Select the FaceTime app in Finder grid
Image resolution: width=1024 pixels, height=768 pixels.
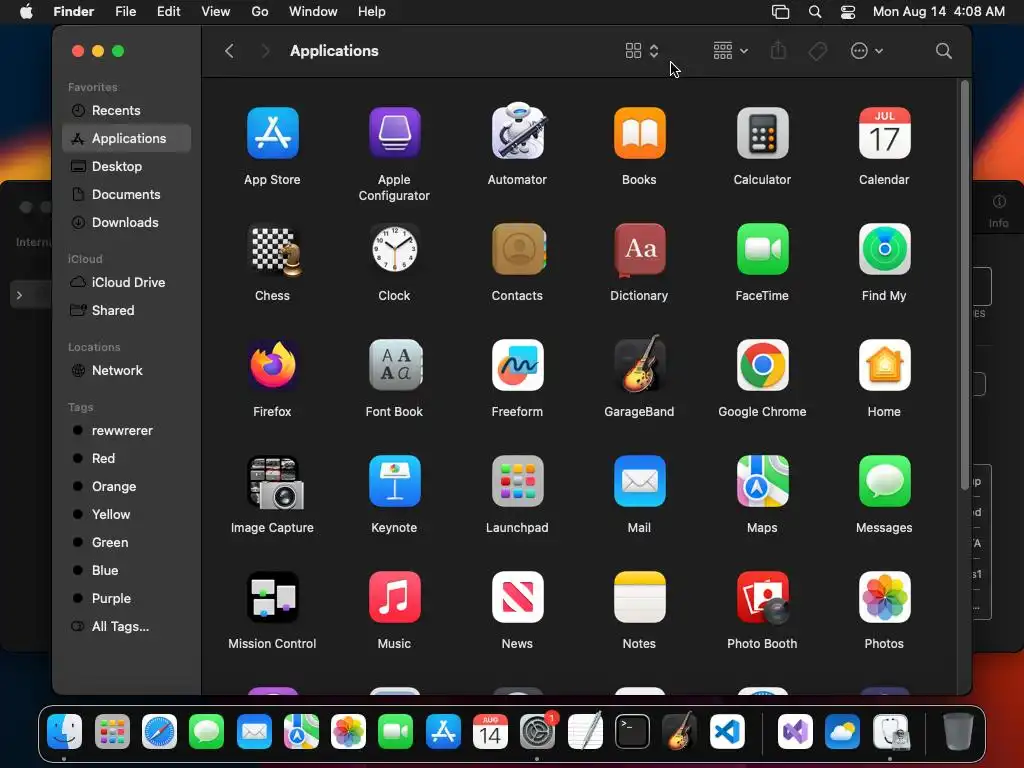(762, 249)
